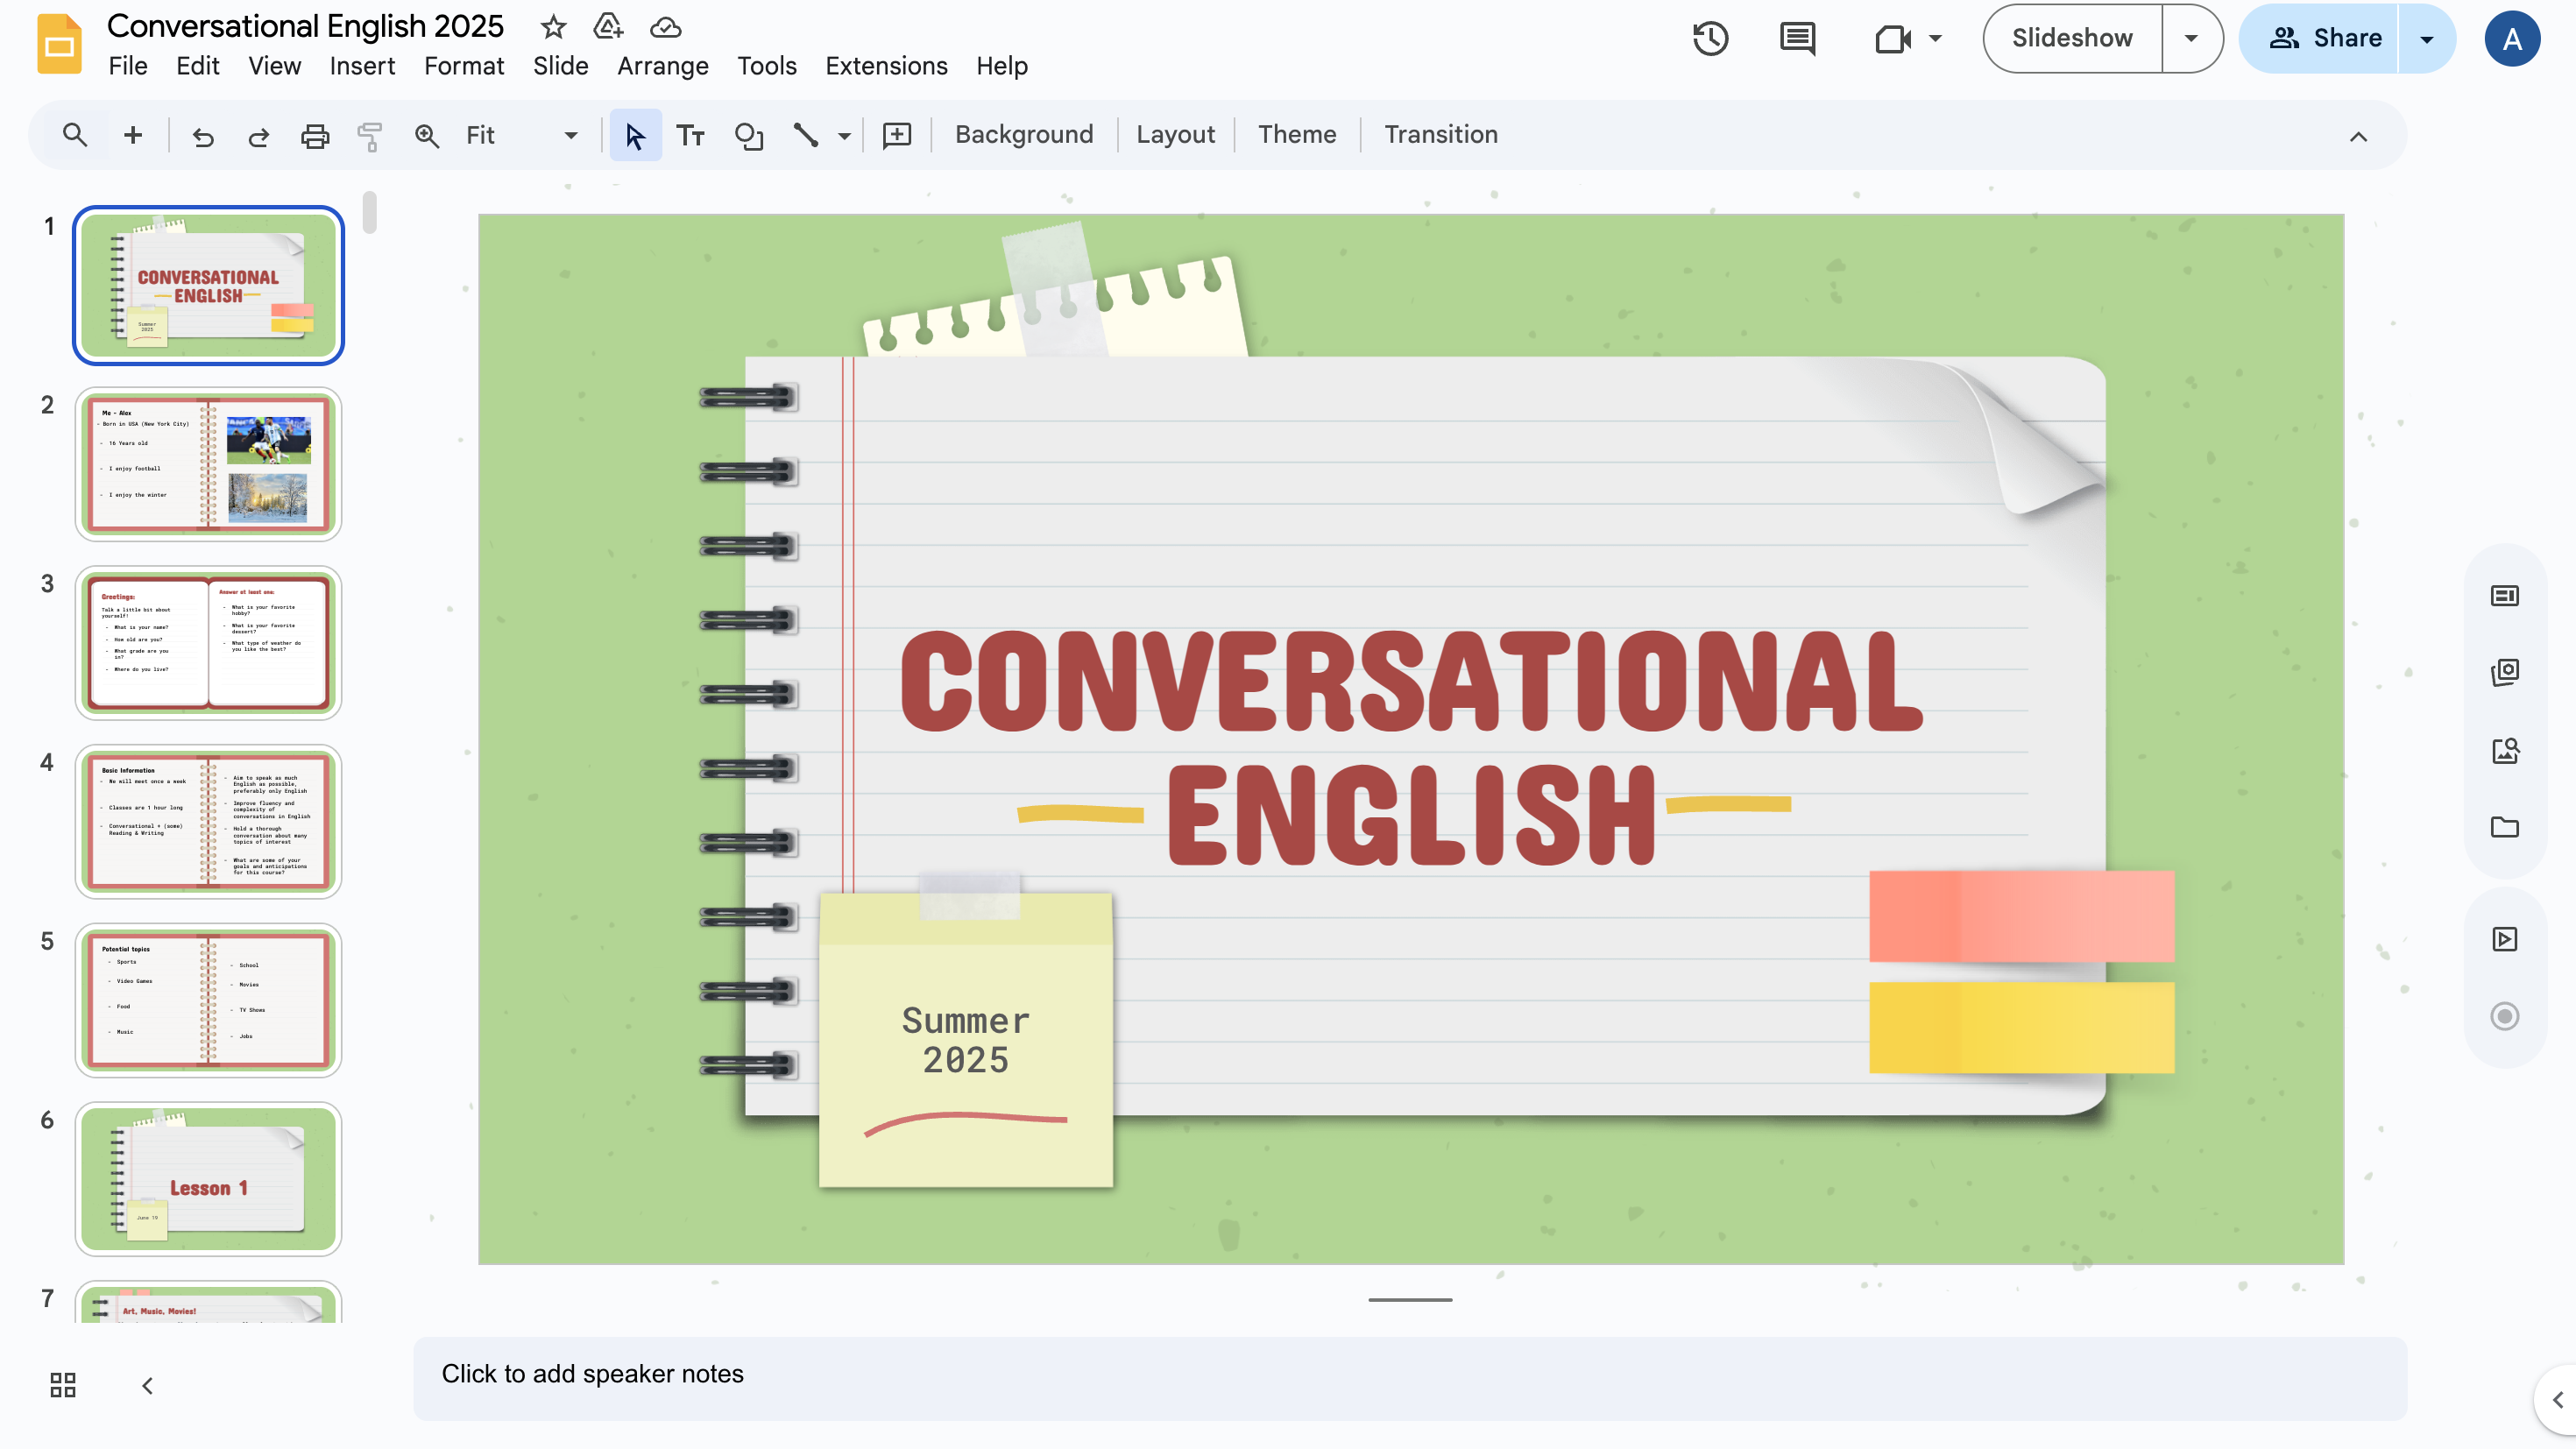Open the shape insertion tool
The width and height of the screenshot is (2576, 1449).
(748, 134)
